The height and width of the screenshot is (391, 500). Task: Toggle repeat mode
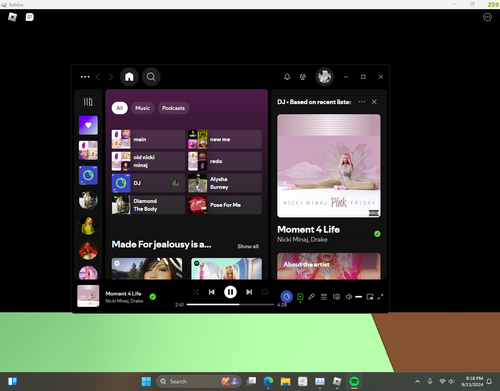[265, 292]
